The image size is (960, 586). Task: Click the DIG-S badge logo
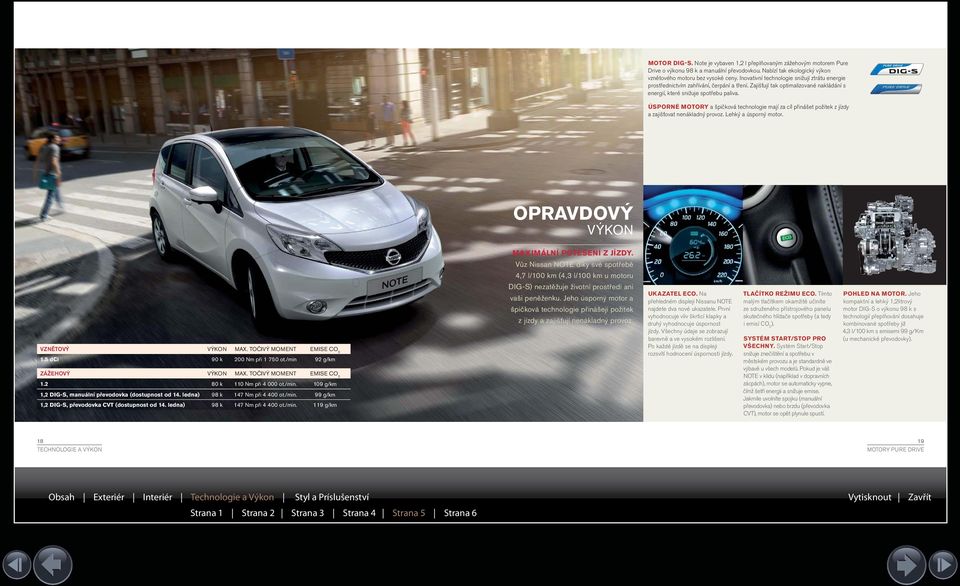pos(896,69)
